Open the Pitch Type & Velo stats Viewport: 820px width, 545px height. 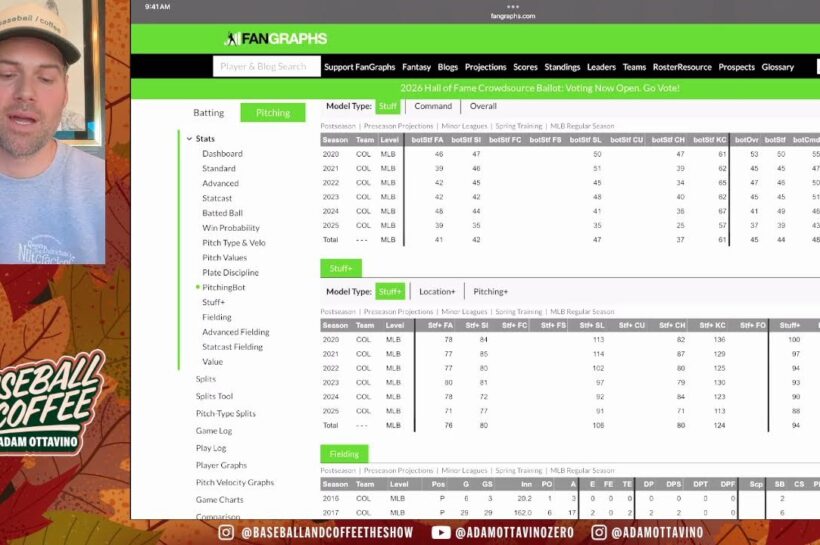(233, 243)
